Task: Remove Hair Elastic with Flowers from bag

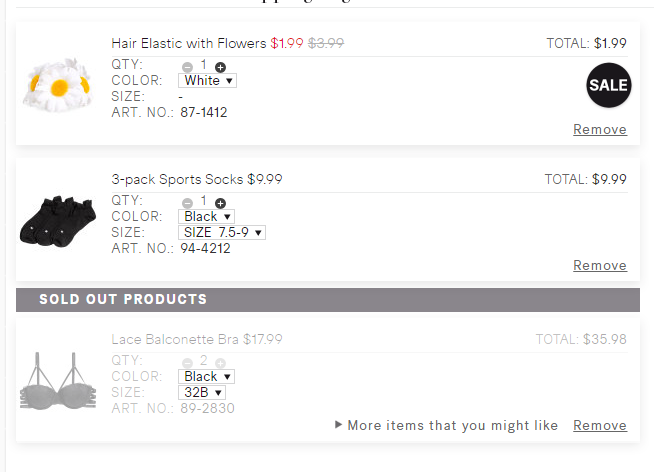Action: tap(599, 129)
